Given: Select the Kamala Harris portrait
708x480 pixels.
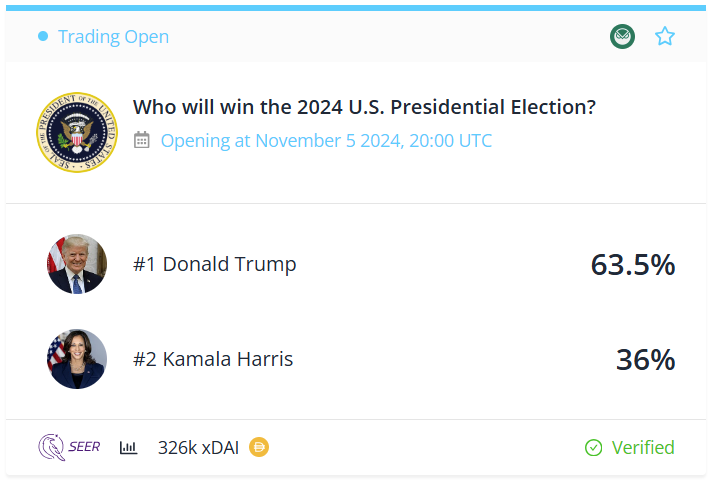Looking at the screenshot, I should click(77, 359).
